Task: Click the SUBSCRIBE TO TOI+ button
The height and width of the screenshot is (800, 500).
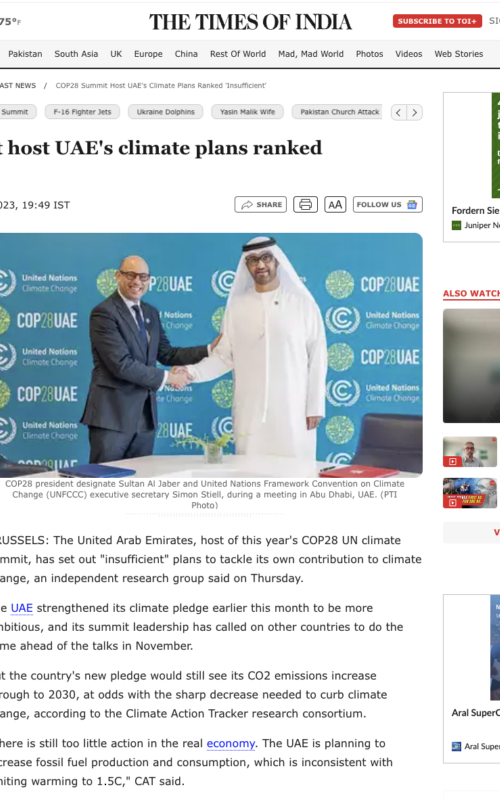Action: [437, 21]
